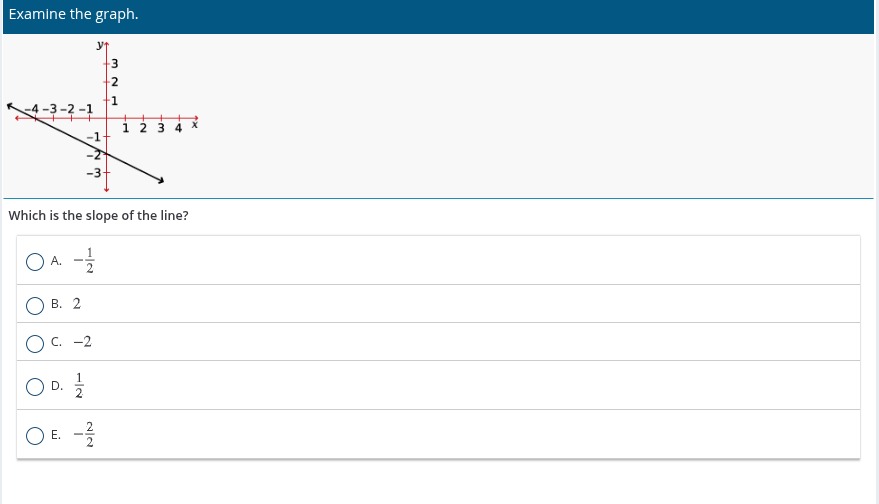
Task: Click the y-axis label on the graph
Action: [x=100, y=45]
